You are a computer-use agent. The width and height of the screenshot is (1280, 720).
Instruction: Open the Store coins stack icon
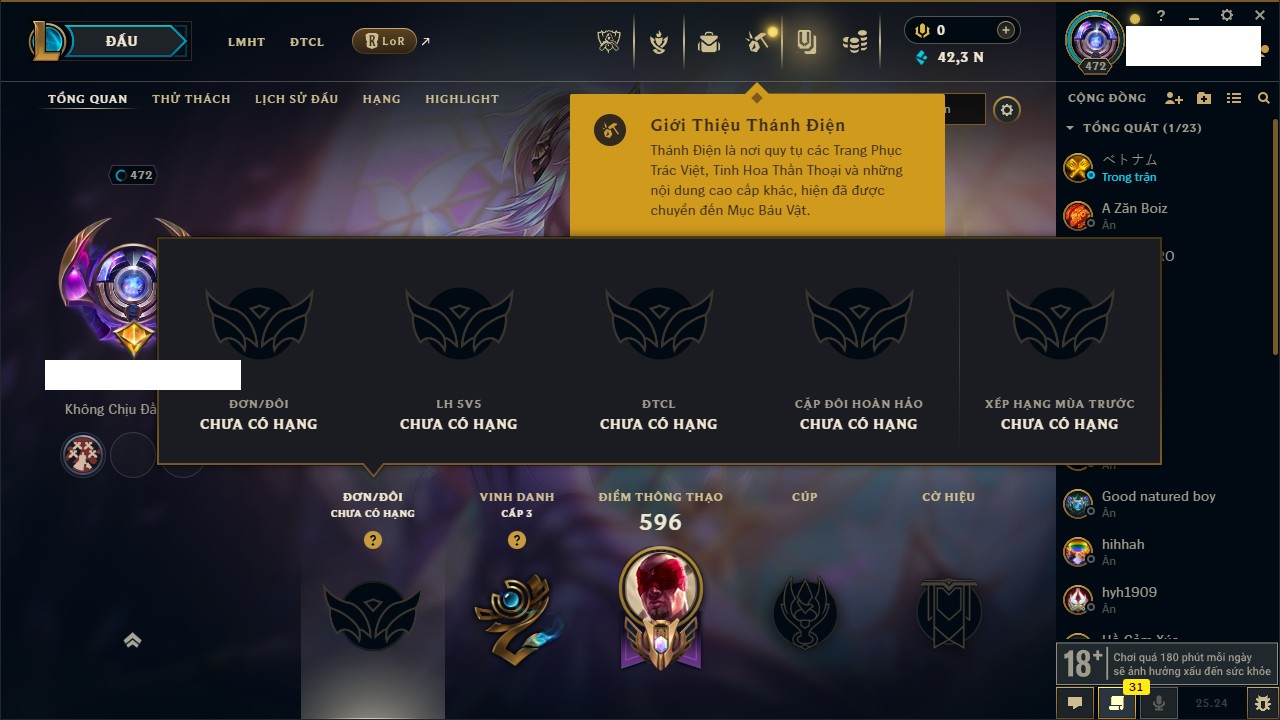[854, 42]
